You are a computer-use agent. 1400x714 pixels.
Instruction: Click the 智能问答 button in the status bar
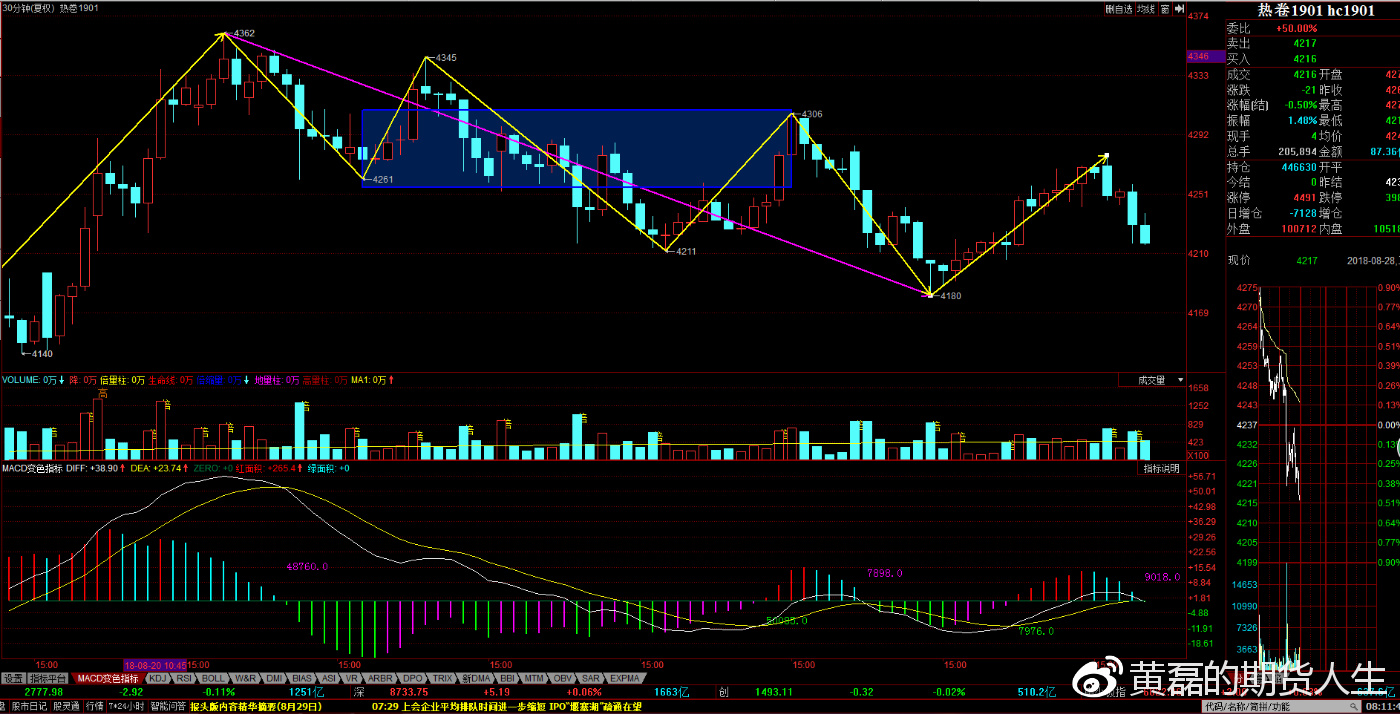(168, 706)
